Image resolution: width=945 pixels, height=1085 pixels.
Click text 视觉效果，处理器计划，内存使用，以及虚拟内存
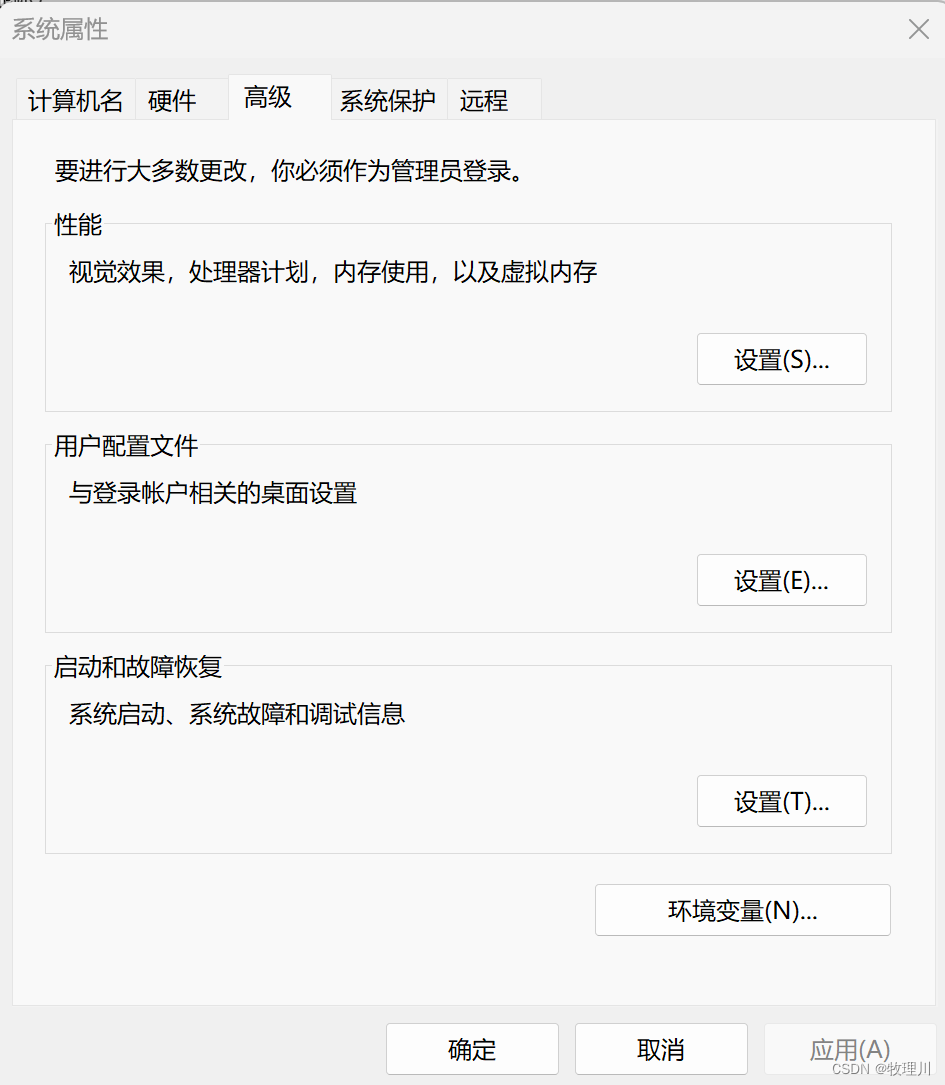(x=333, y=272)
